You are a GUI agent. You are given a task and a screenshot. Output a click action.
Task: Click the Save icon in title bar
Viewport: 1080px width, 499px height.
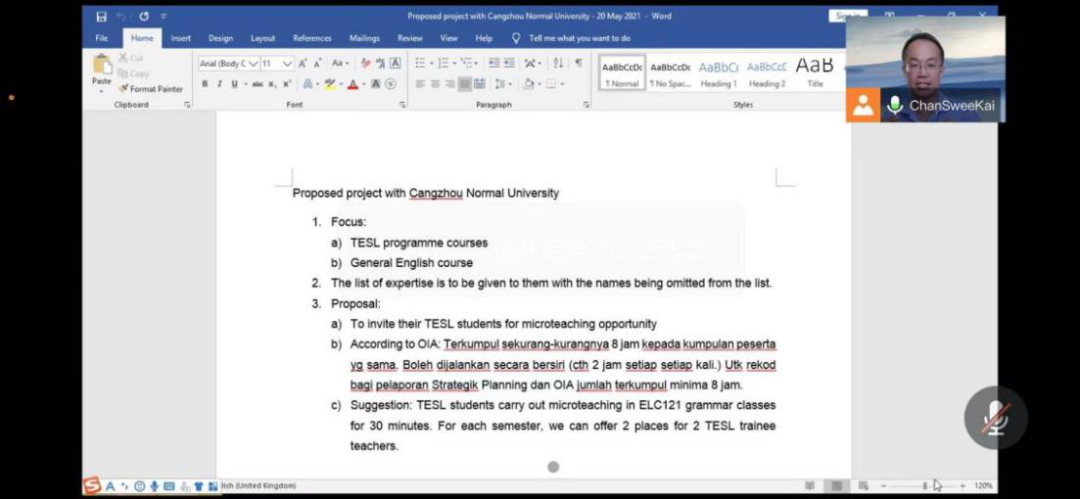pyautogui.click(x=101, y=16)
